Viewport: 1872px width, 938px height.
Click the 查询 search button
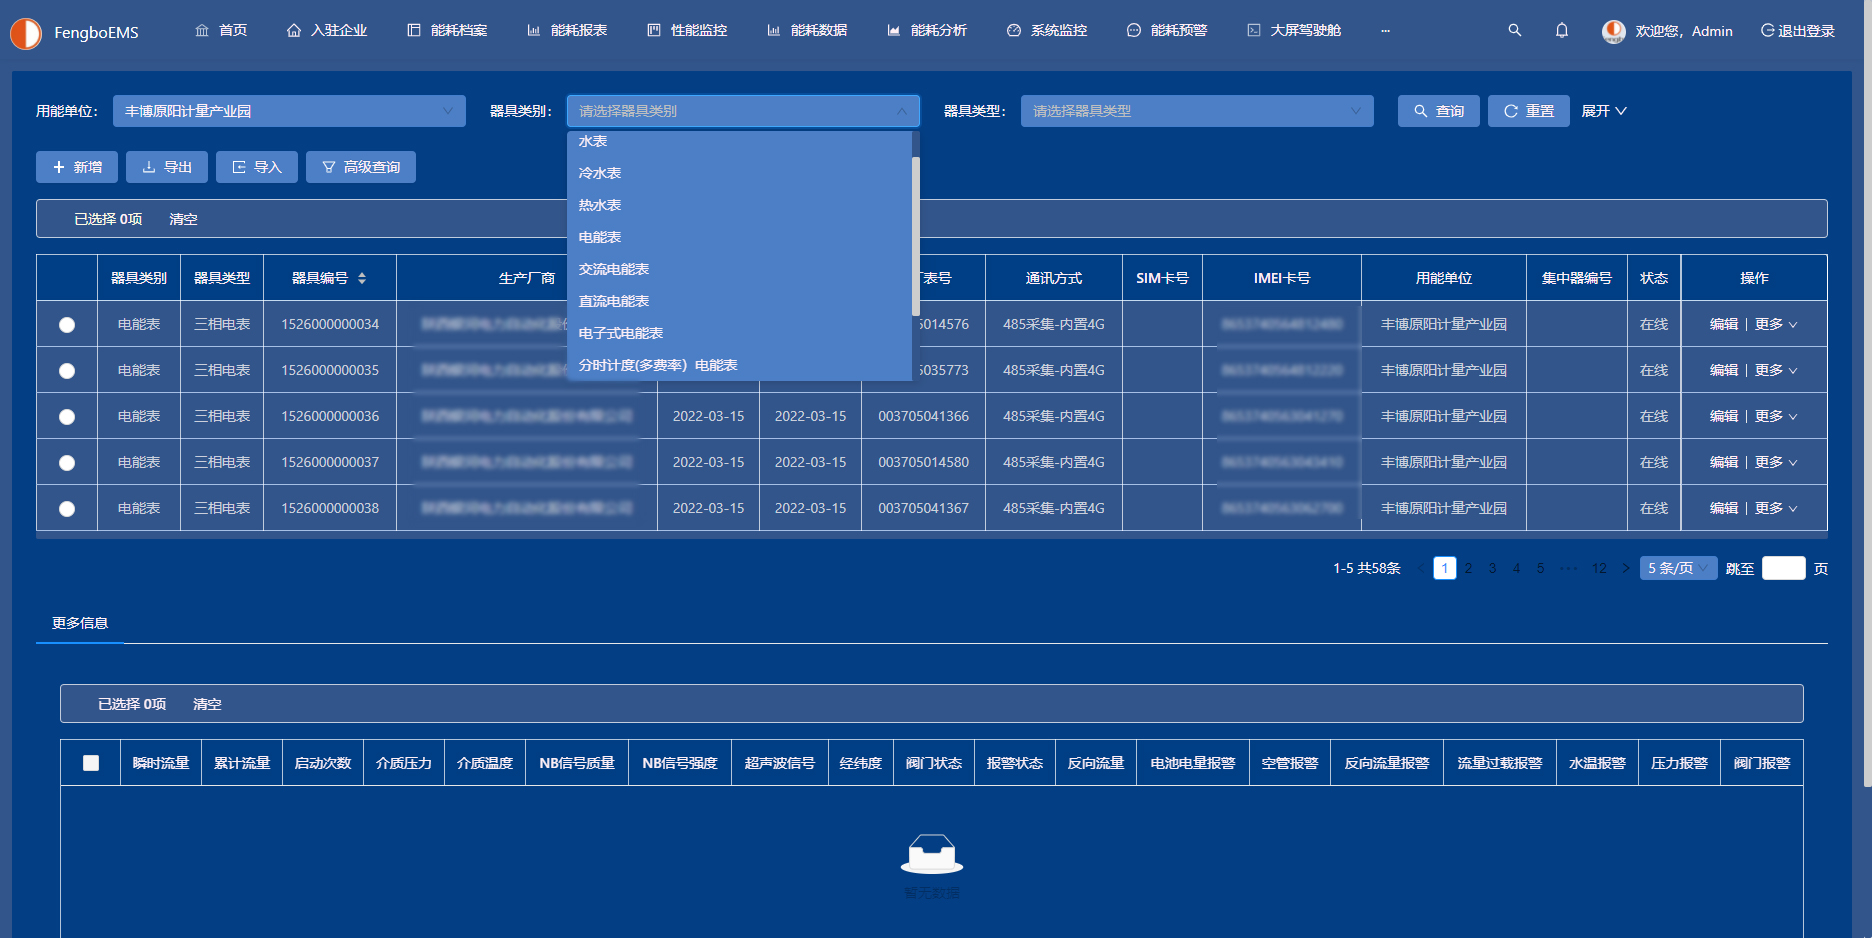pyautogui.click(x=1438, y=111)
